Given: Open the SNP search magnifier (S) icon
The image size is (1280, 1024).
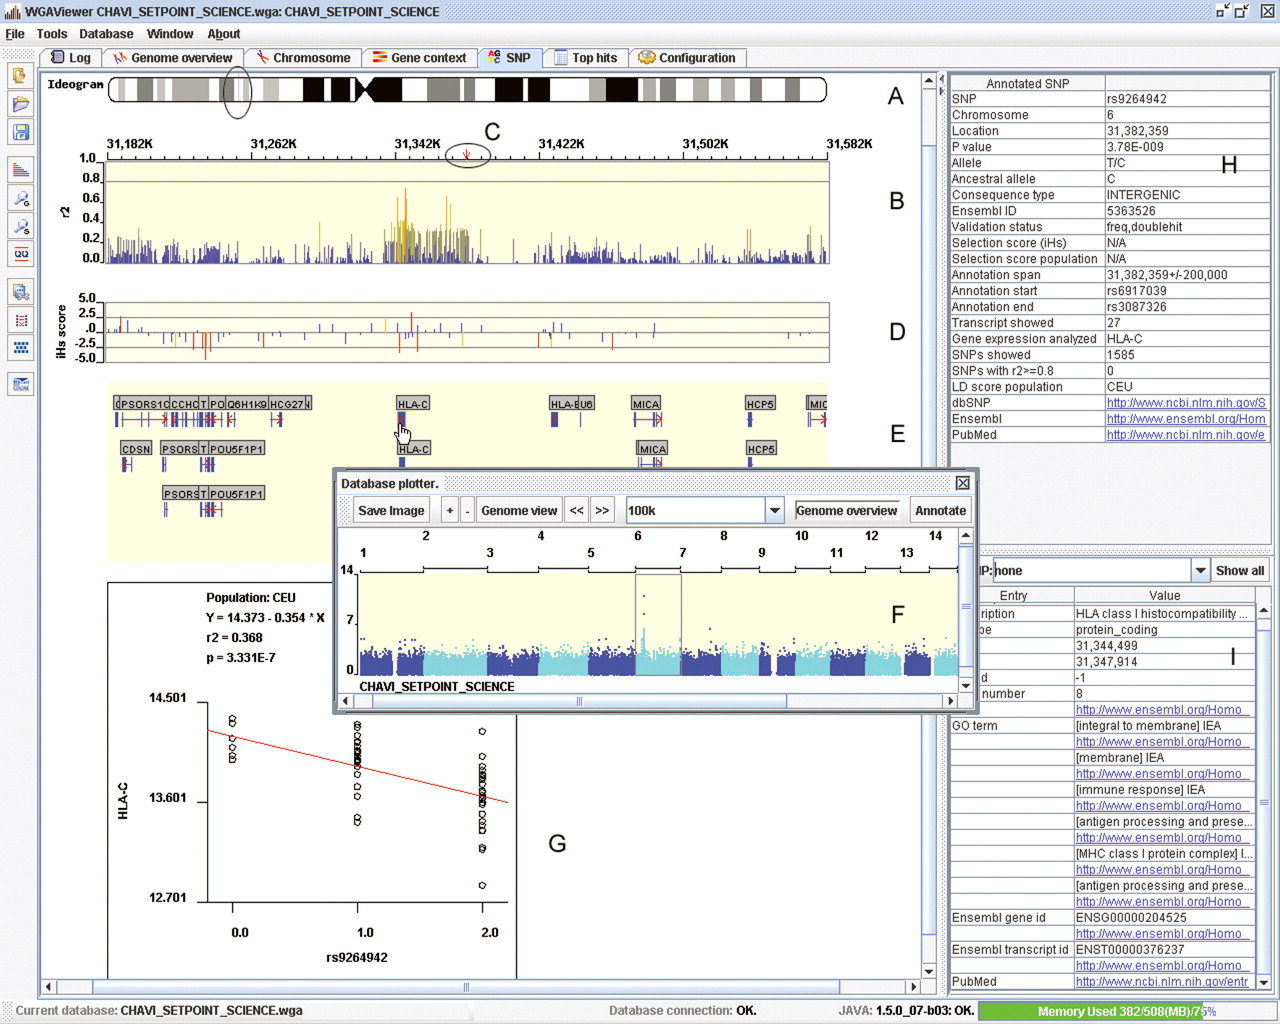Looking at the screenshot, I should tap(21, 226).
